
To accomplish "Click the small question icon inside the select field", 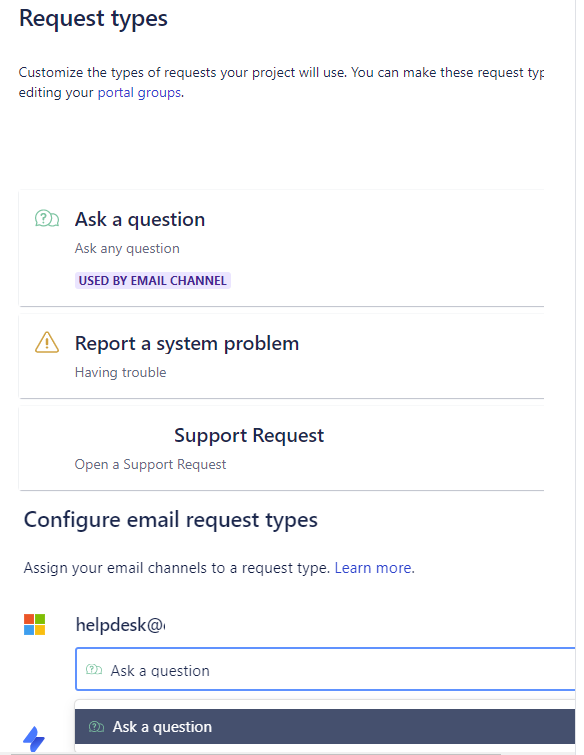I will coord(94,670).
